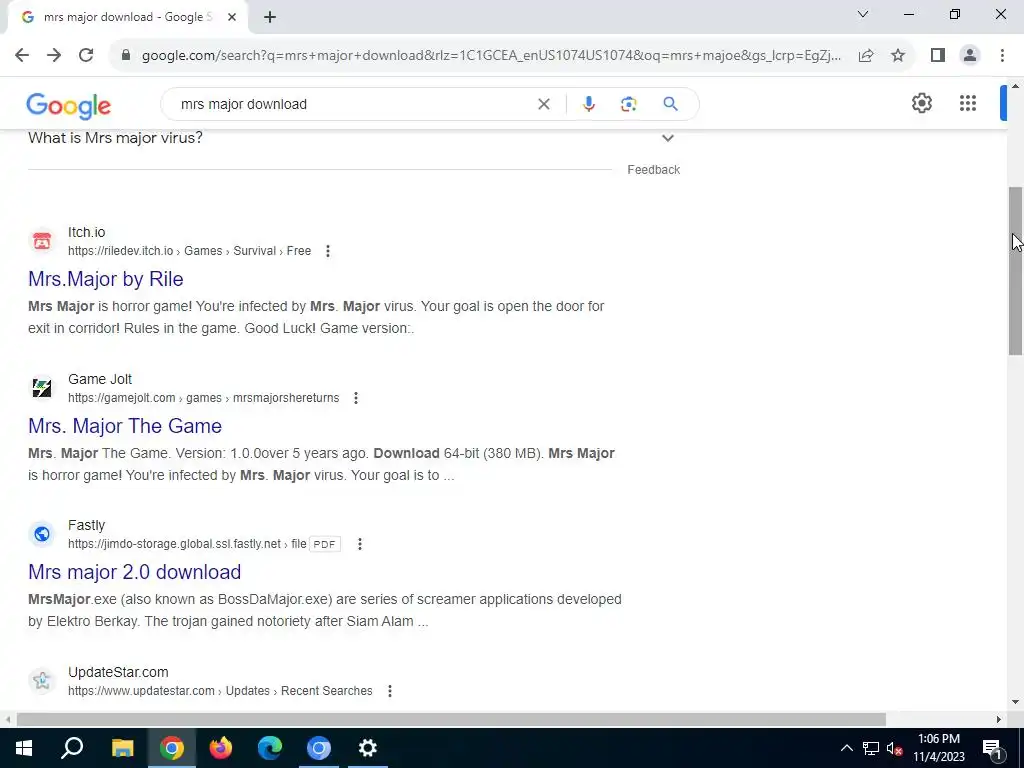Click the UpdateStar site favicon
The width and height of the screenshot is (1024, 768).
point(42,680)
